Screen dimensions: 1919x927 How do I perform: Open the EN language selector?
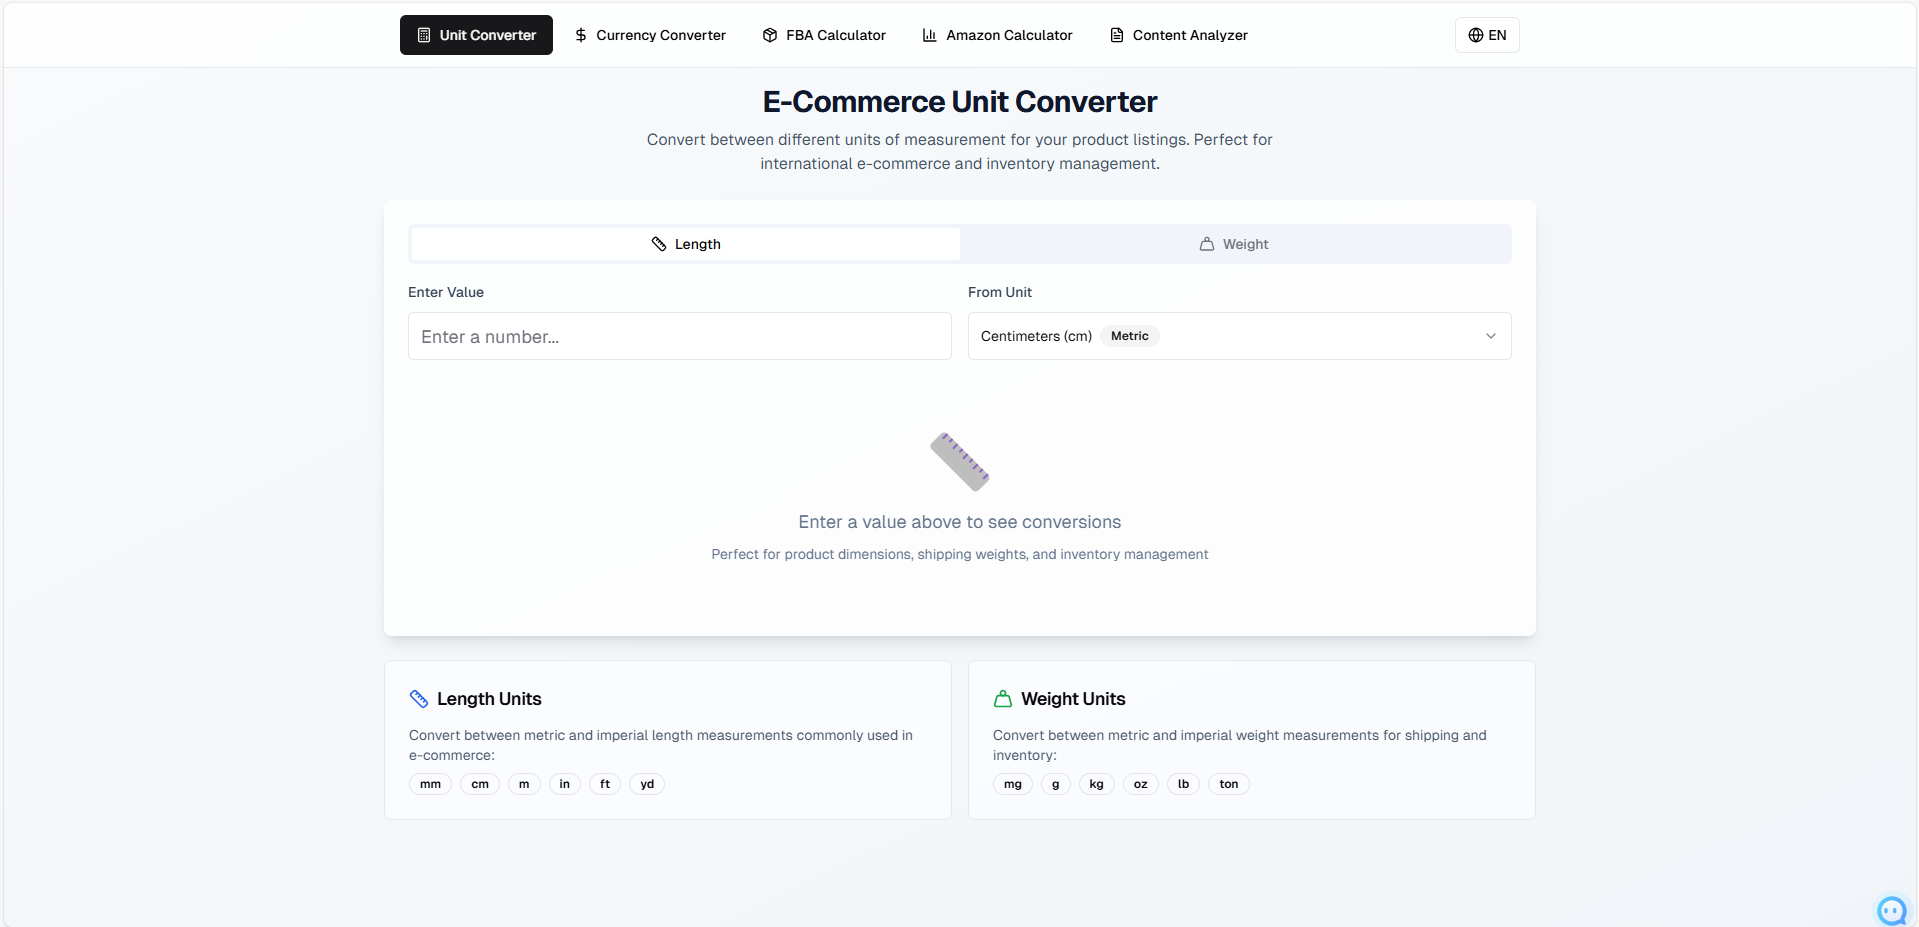1487,35
